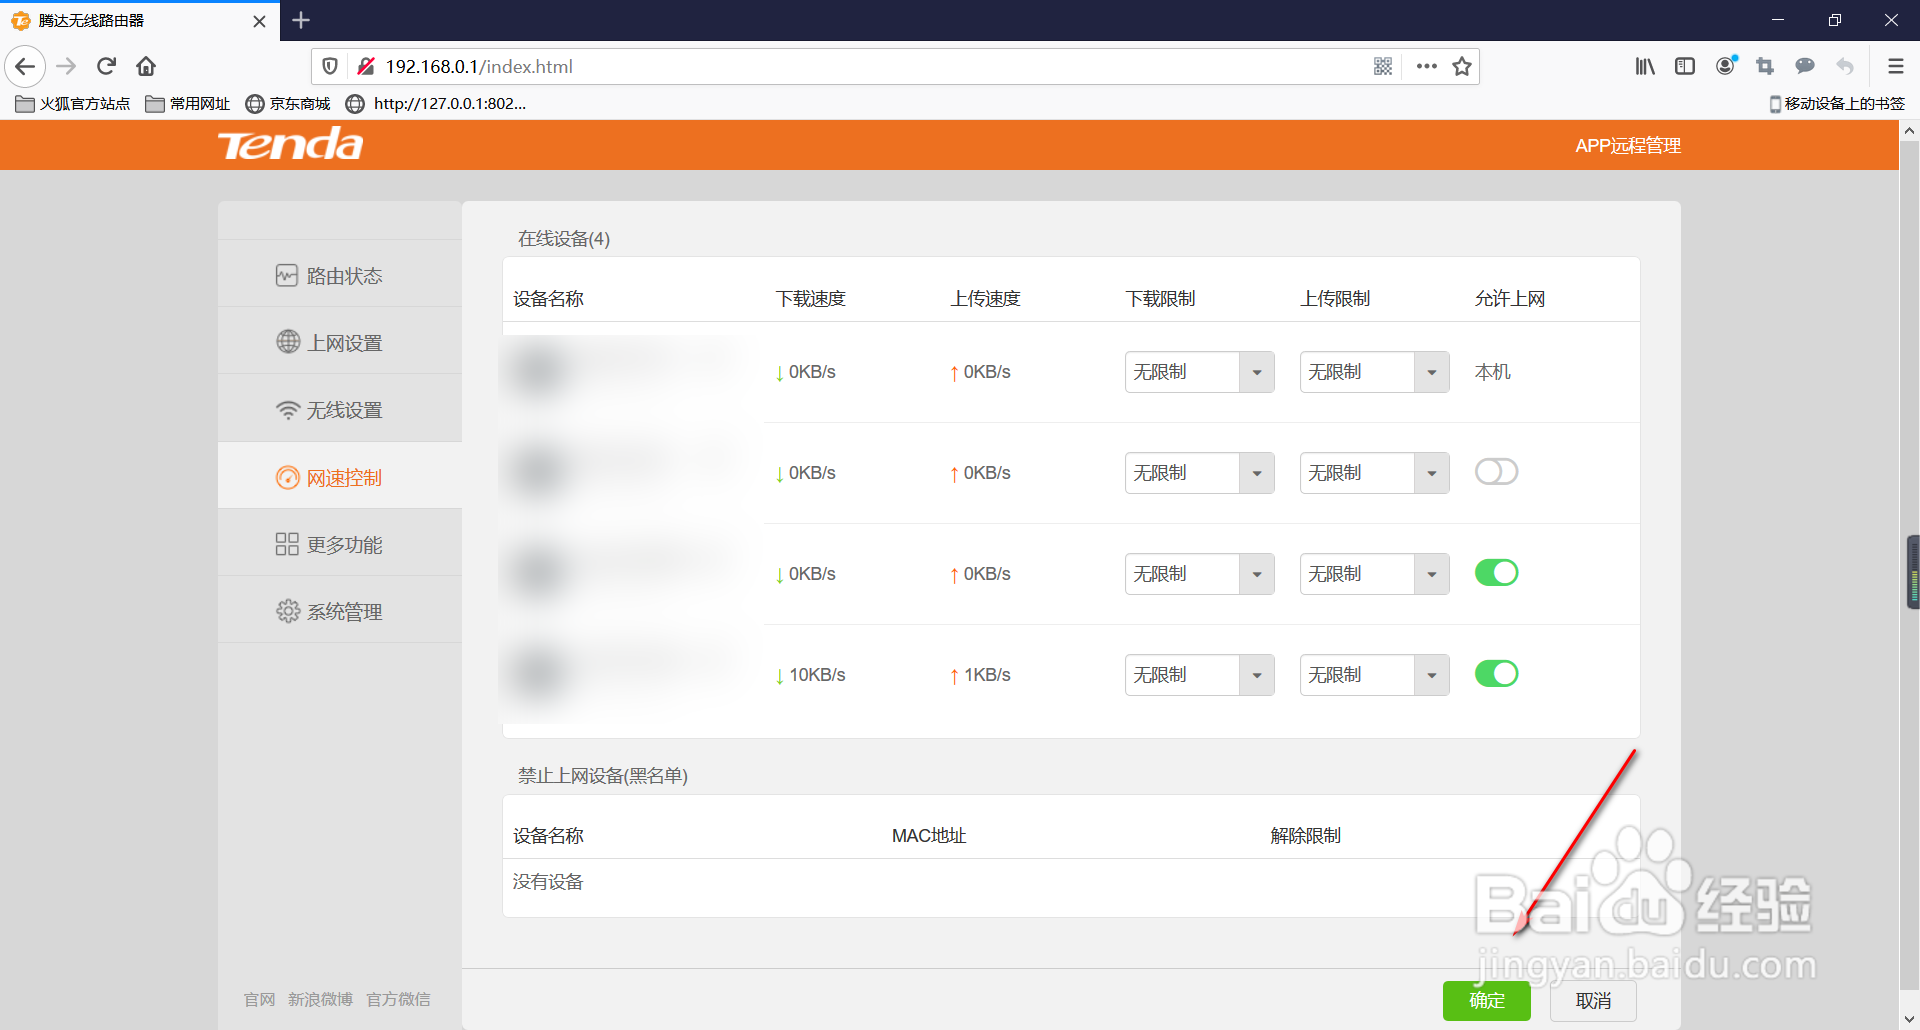
Task: Disable internet for the 10KB/s device
Action: [x=1497, y=673]
